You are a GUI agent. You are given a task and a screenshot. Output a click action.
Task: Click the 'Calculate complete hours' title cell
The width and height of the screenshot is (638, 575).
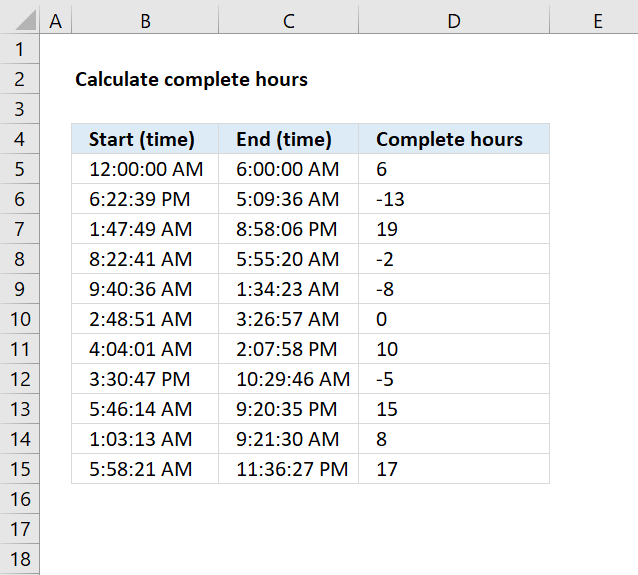click(x=192, y=79)
